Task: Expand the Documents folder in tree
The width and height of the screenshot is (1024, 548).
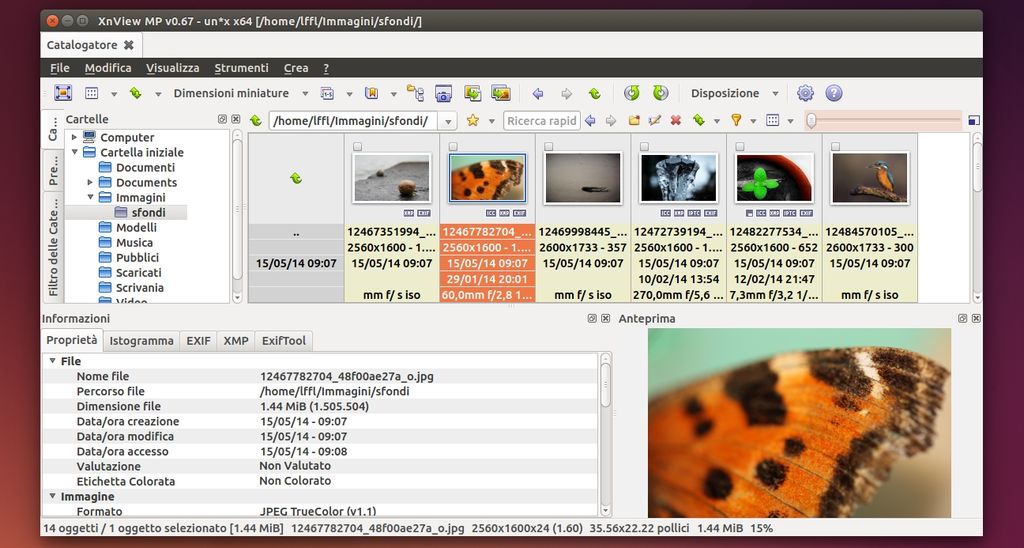Action: coord(91,182)
